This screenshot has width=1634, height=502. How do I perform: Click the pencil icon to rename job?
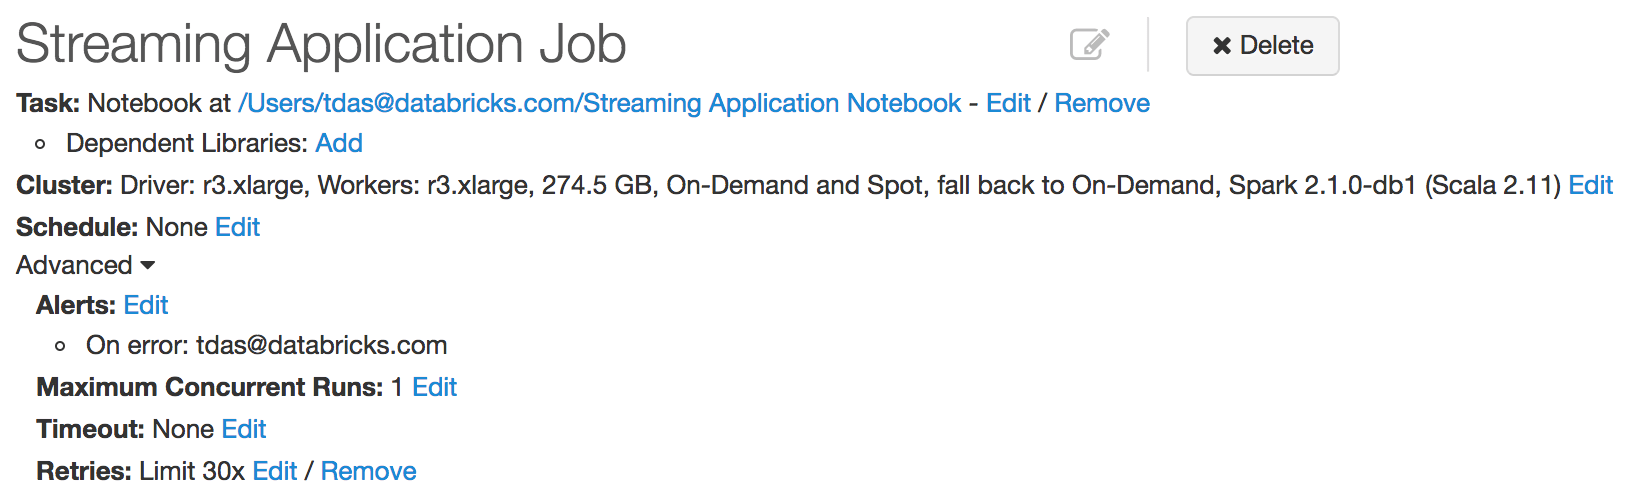1089,45
